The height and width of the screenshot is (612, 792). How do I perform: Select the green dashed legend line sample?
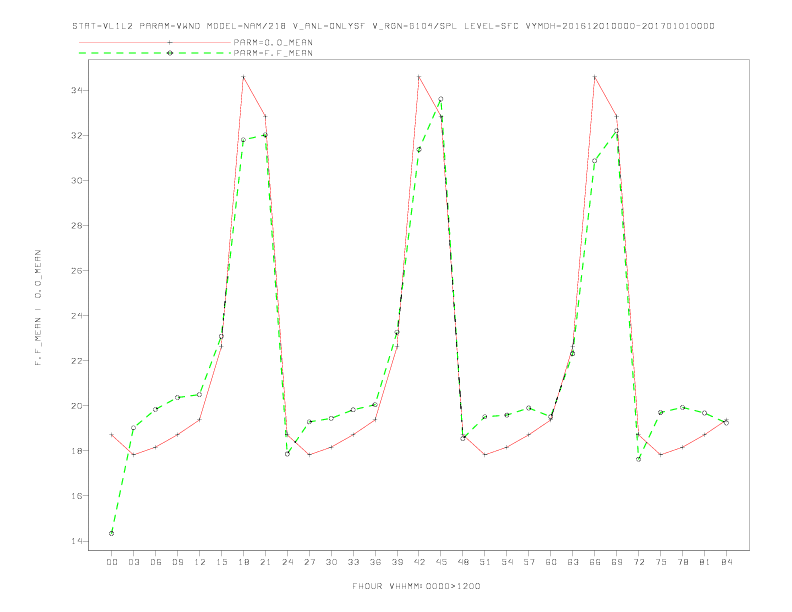(x=155, y=53)
